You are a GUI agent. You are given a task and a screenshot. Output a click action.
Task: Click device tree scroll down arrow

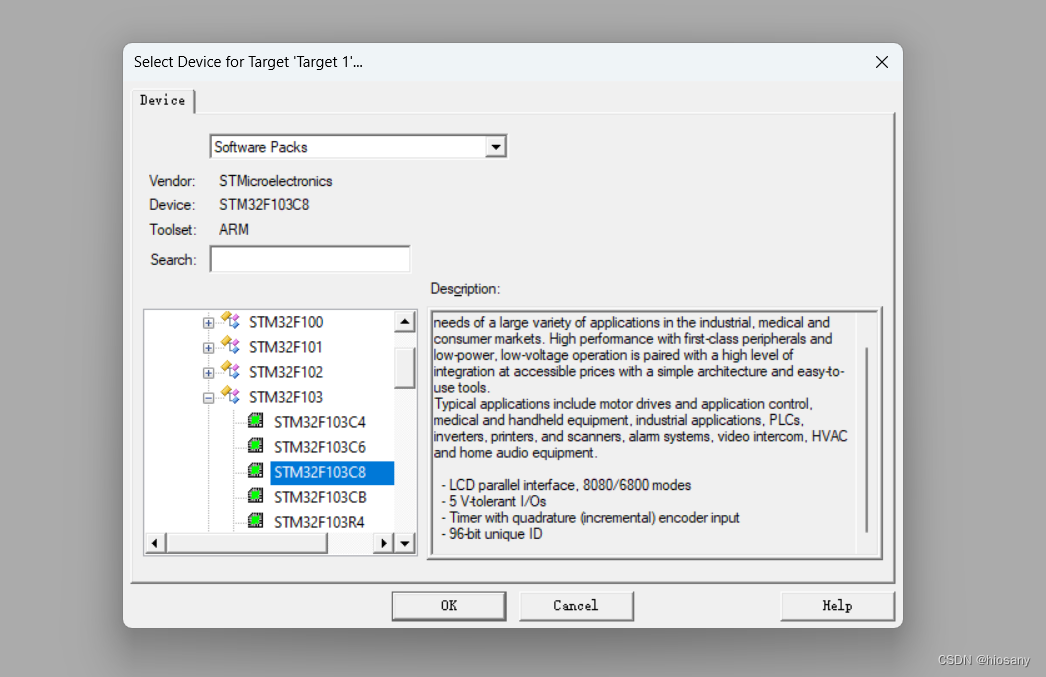click(405, 543)
